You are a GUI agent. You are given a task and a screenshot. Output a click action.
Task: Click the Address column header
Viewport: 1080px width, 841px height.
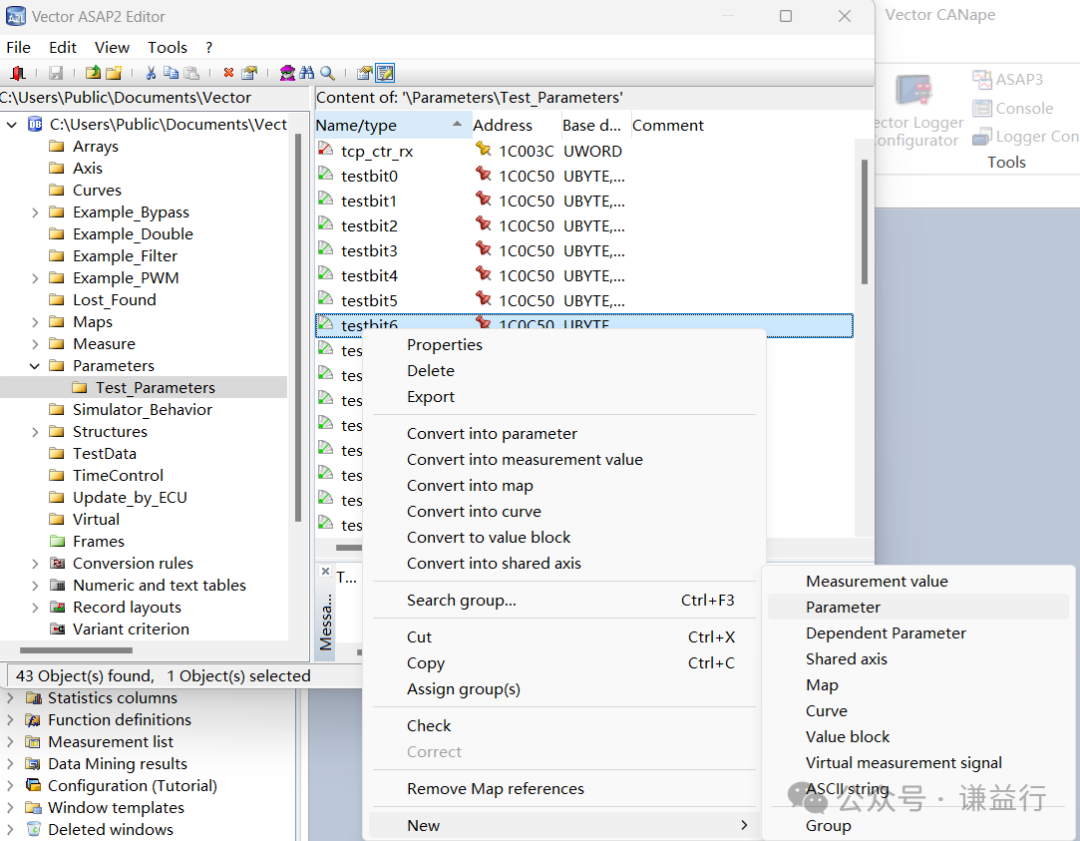pos(516,125)
